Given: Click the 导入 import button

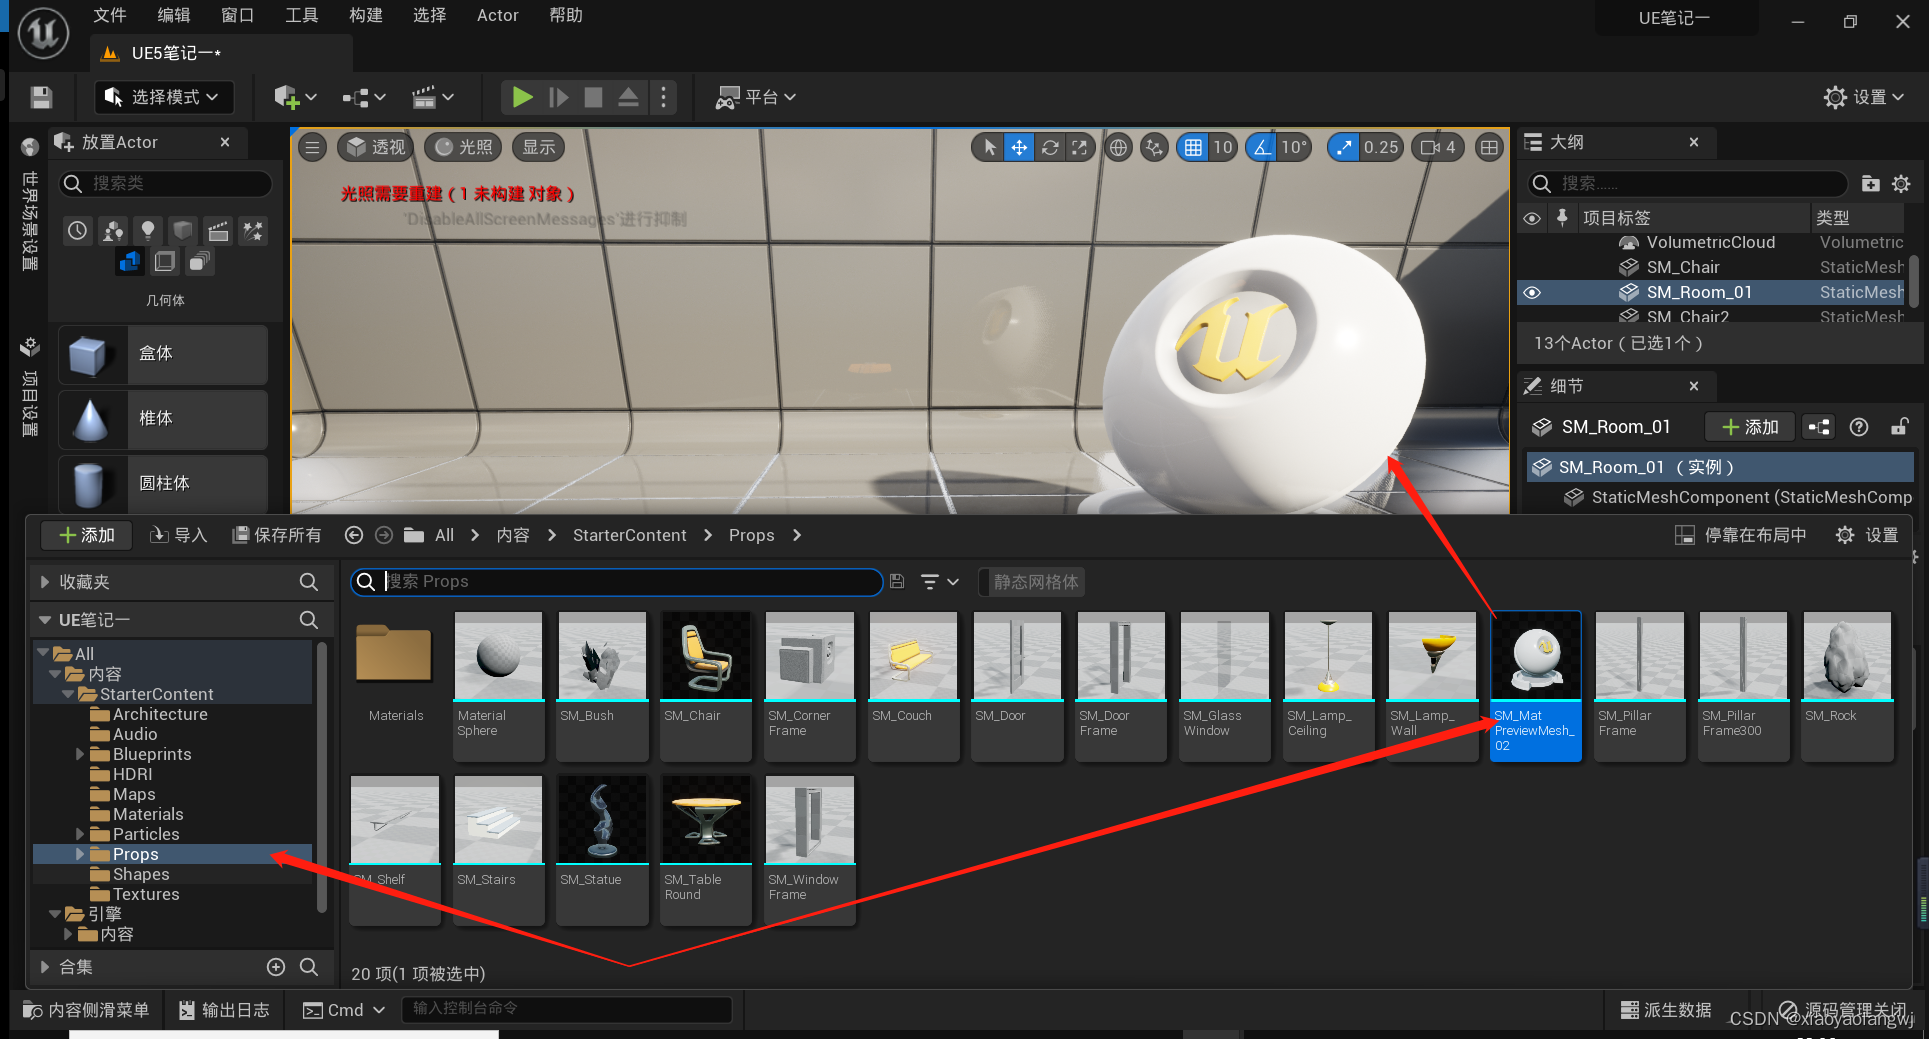Looking at the screenshot, I should tap(178, 536).
